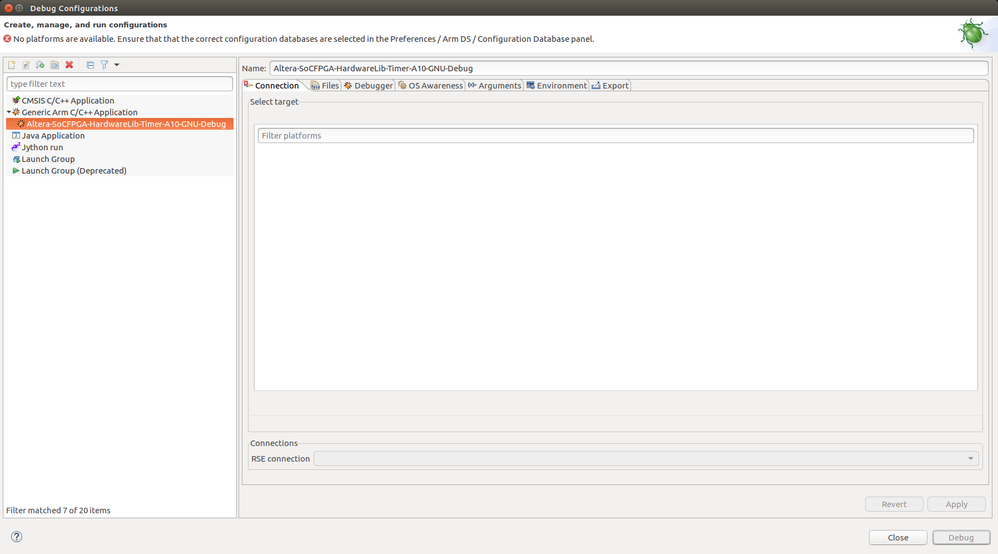Click the green bug icon in the dialog header
998x554 pixels.
point(973,33)
